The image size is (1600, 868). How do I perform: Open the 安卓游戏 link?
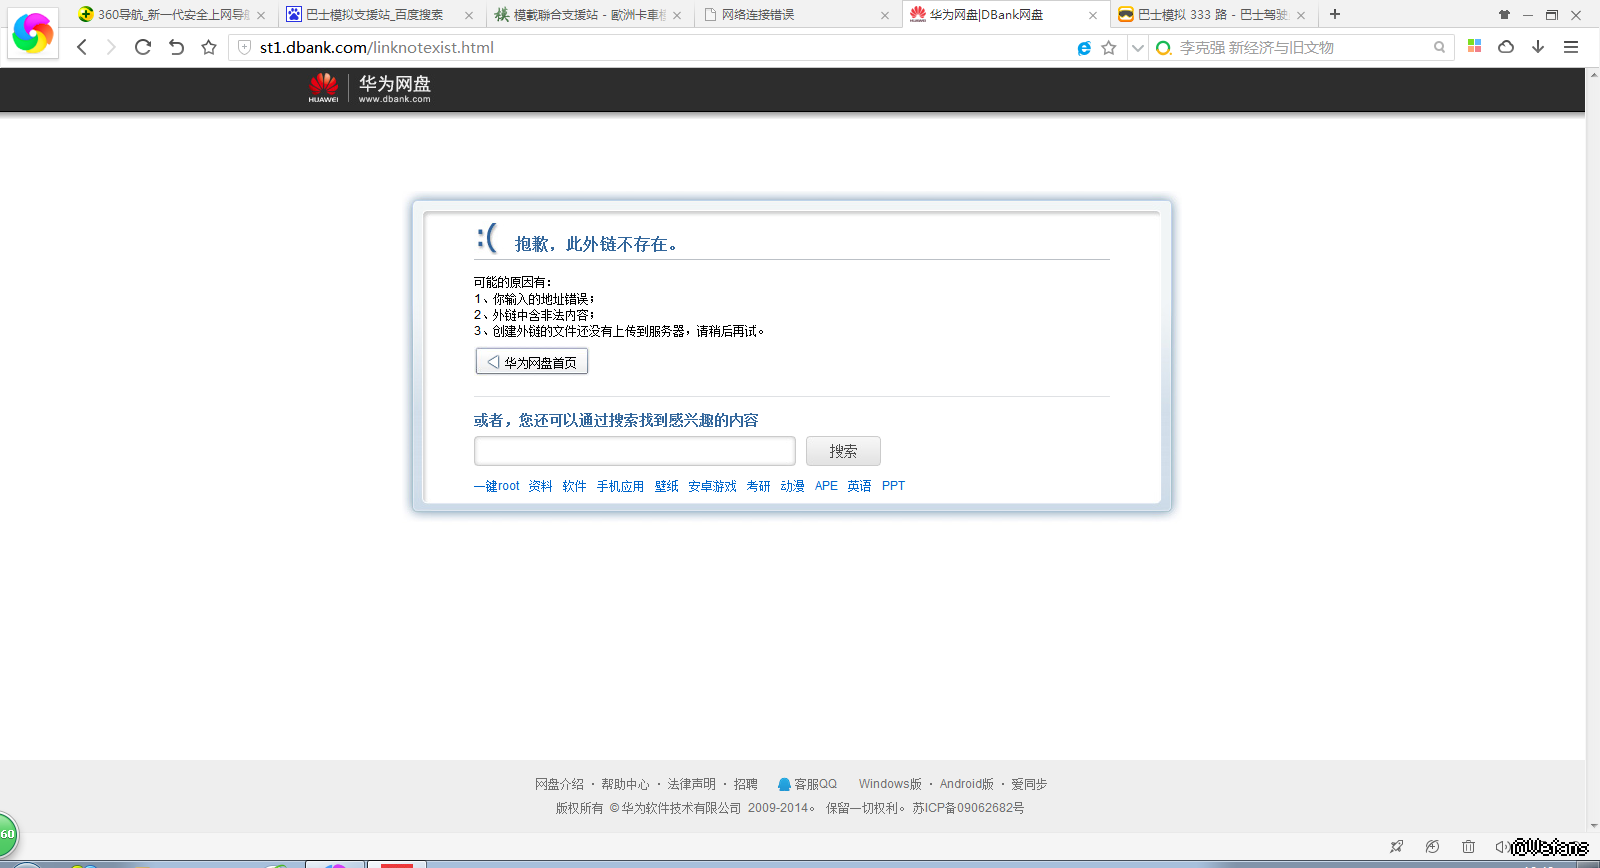[712, 486]
